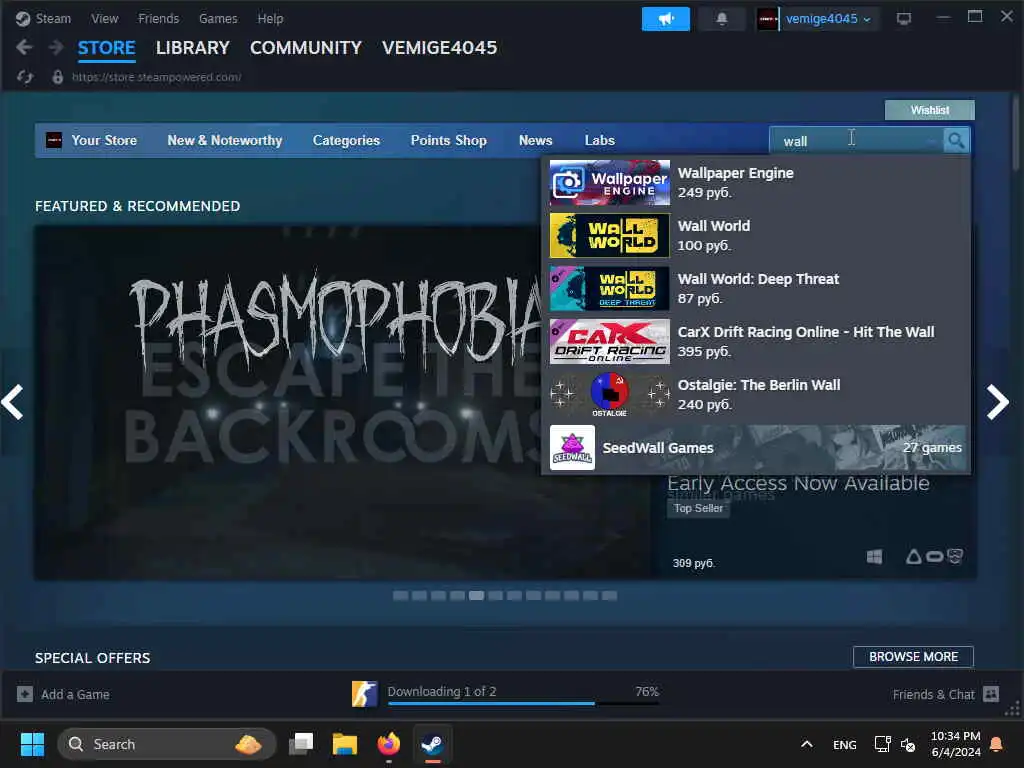Select the Wall World: Deep Threat suggestion
1024x768 pixels.
pyautogui.click(x=756, y=288)
